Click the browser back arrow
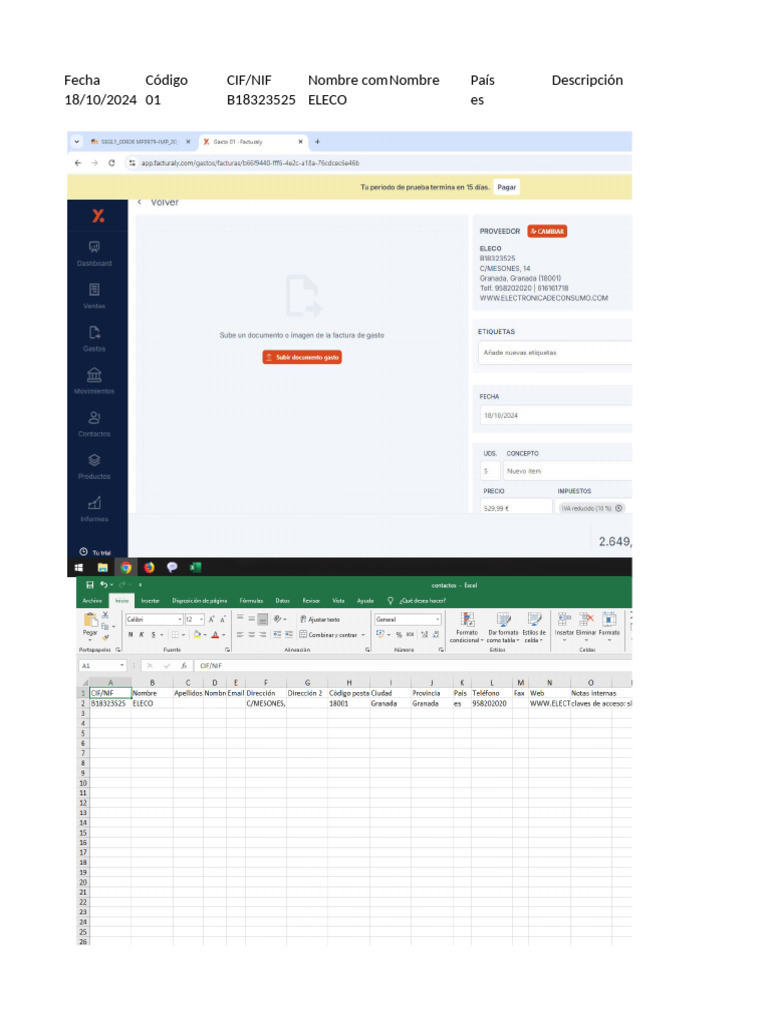This screenshot has height=1024, width=768. click(x=78, y=163)
